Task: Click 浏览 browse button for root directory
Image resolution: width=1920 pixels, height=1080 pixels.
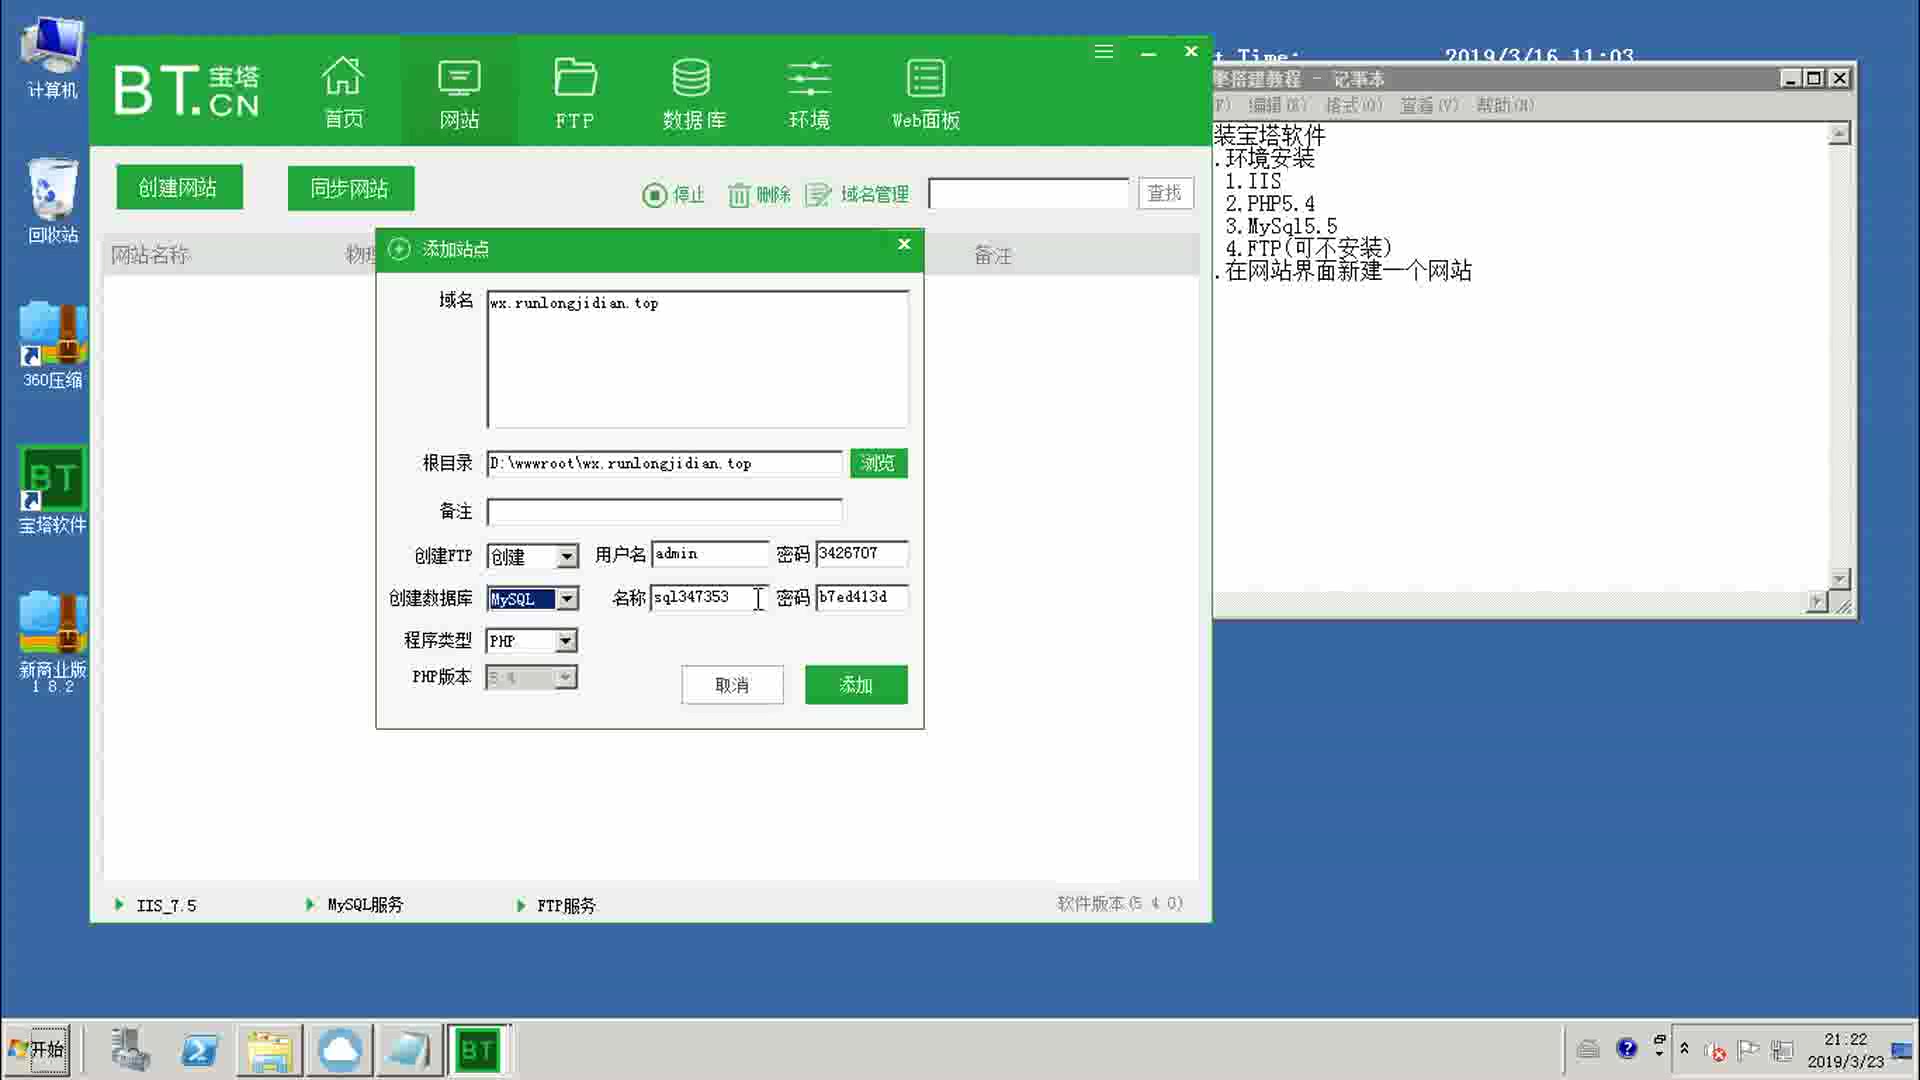Action: point(879,463)
